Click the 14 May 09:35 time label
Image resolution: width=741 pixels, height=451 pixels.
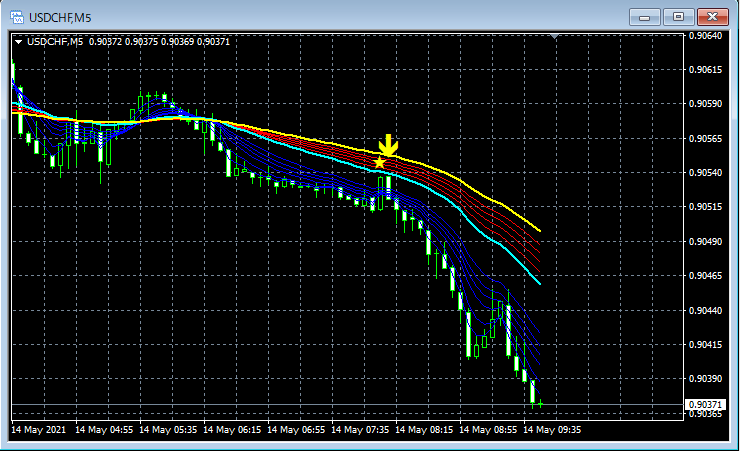pos(552,430)
